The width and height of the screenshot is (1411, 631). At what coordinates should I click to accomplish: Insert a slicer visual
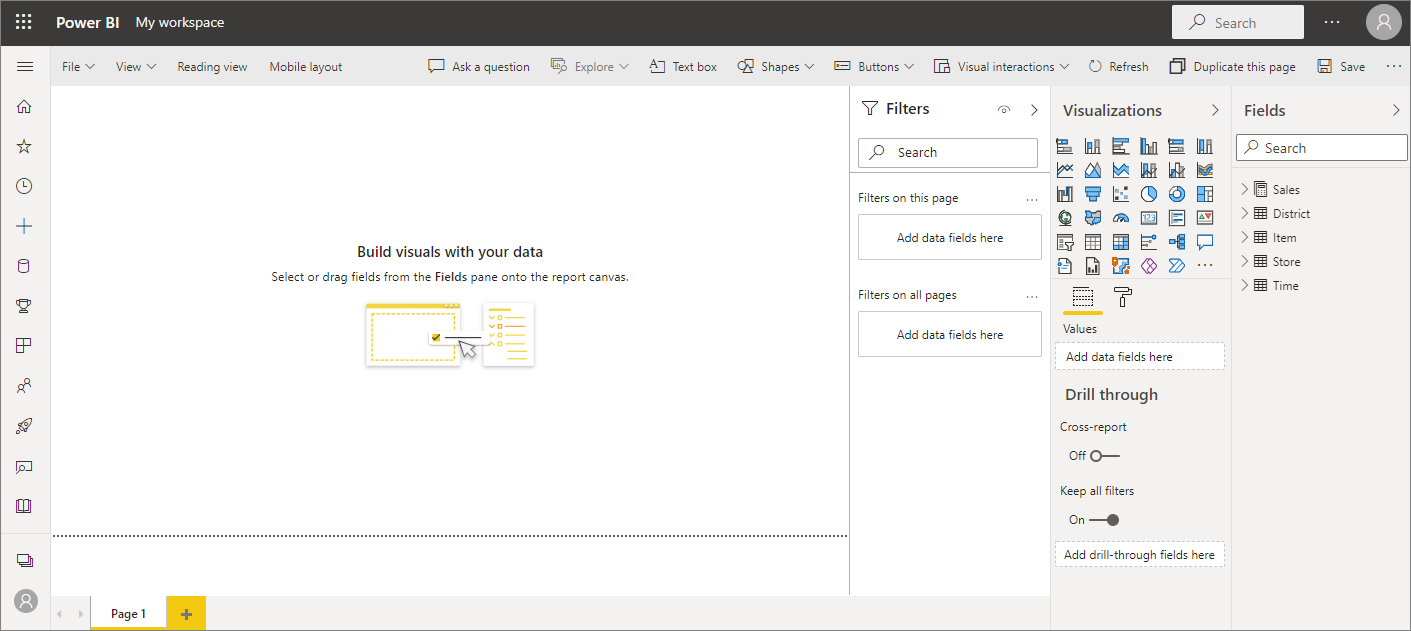tap(1065, 241)
